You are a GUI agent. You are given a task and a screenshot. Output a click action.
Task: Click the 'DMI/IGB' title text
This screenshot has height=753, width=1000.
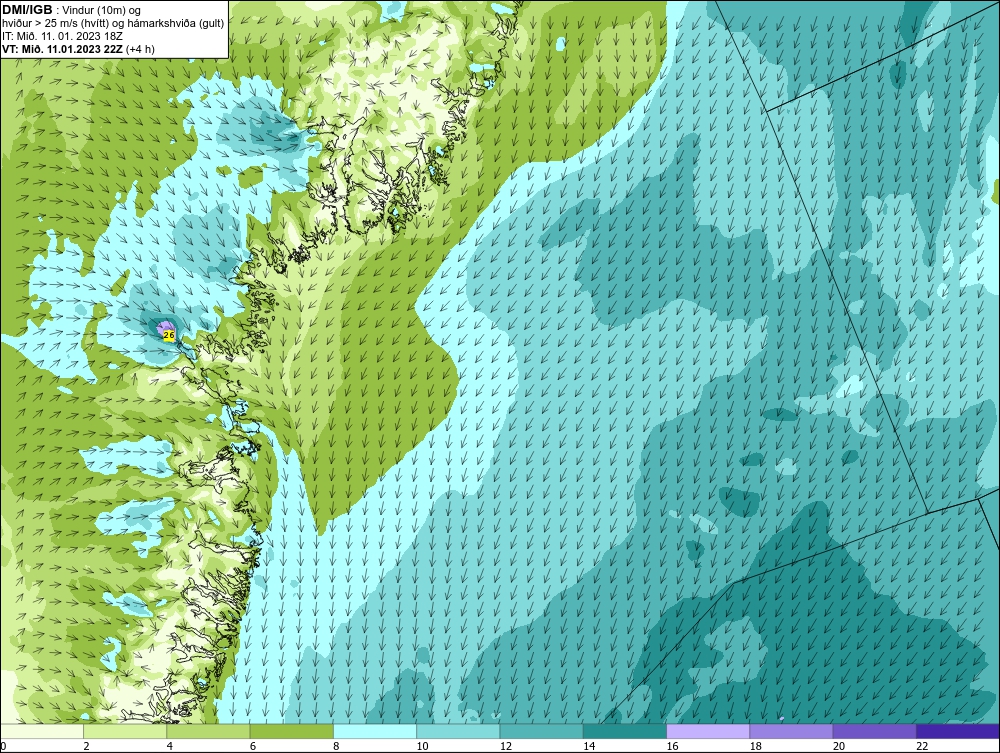pyautogui.click(x=27, y=10)
